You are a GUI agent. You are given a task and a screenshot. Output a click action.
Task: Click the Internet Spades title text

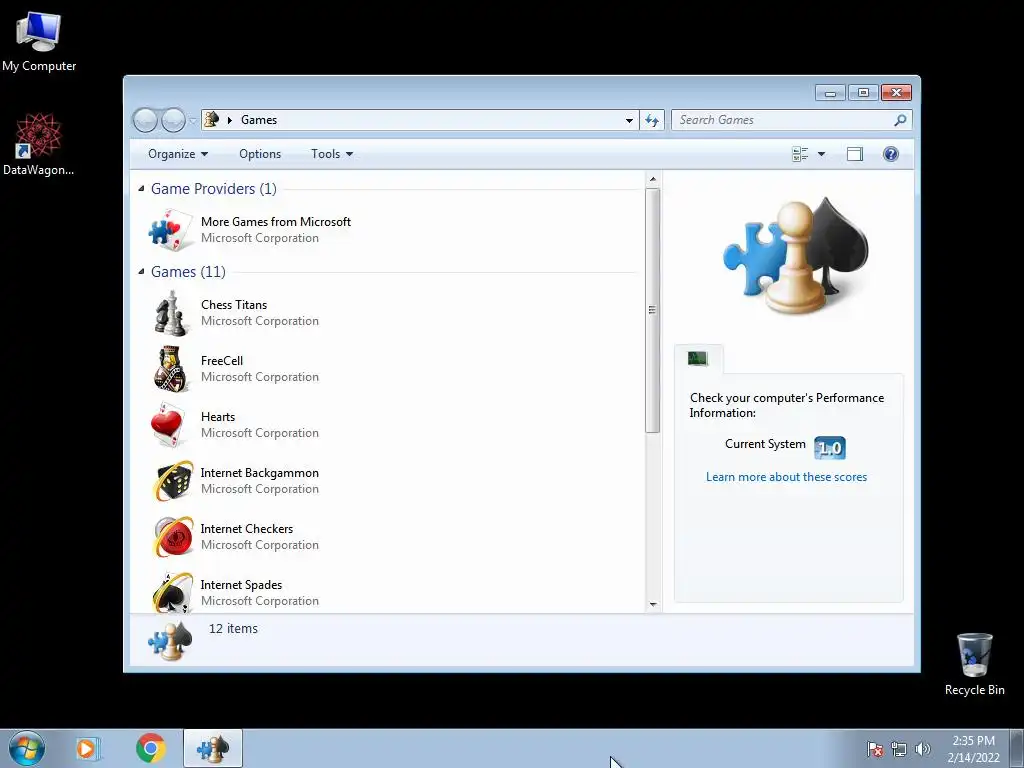click(242, 585)
